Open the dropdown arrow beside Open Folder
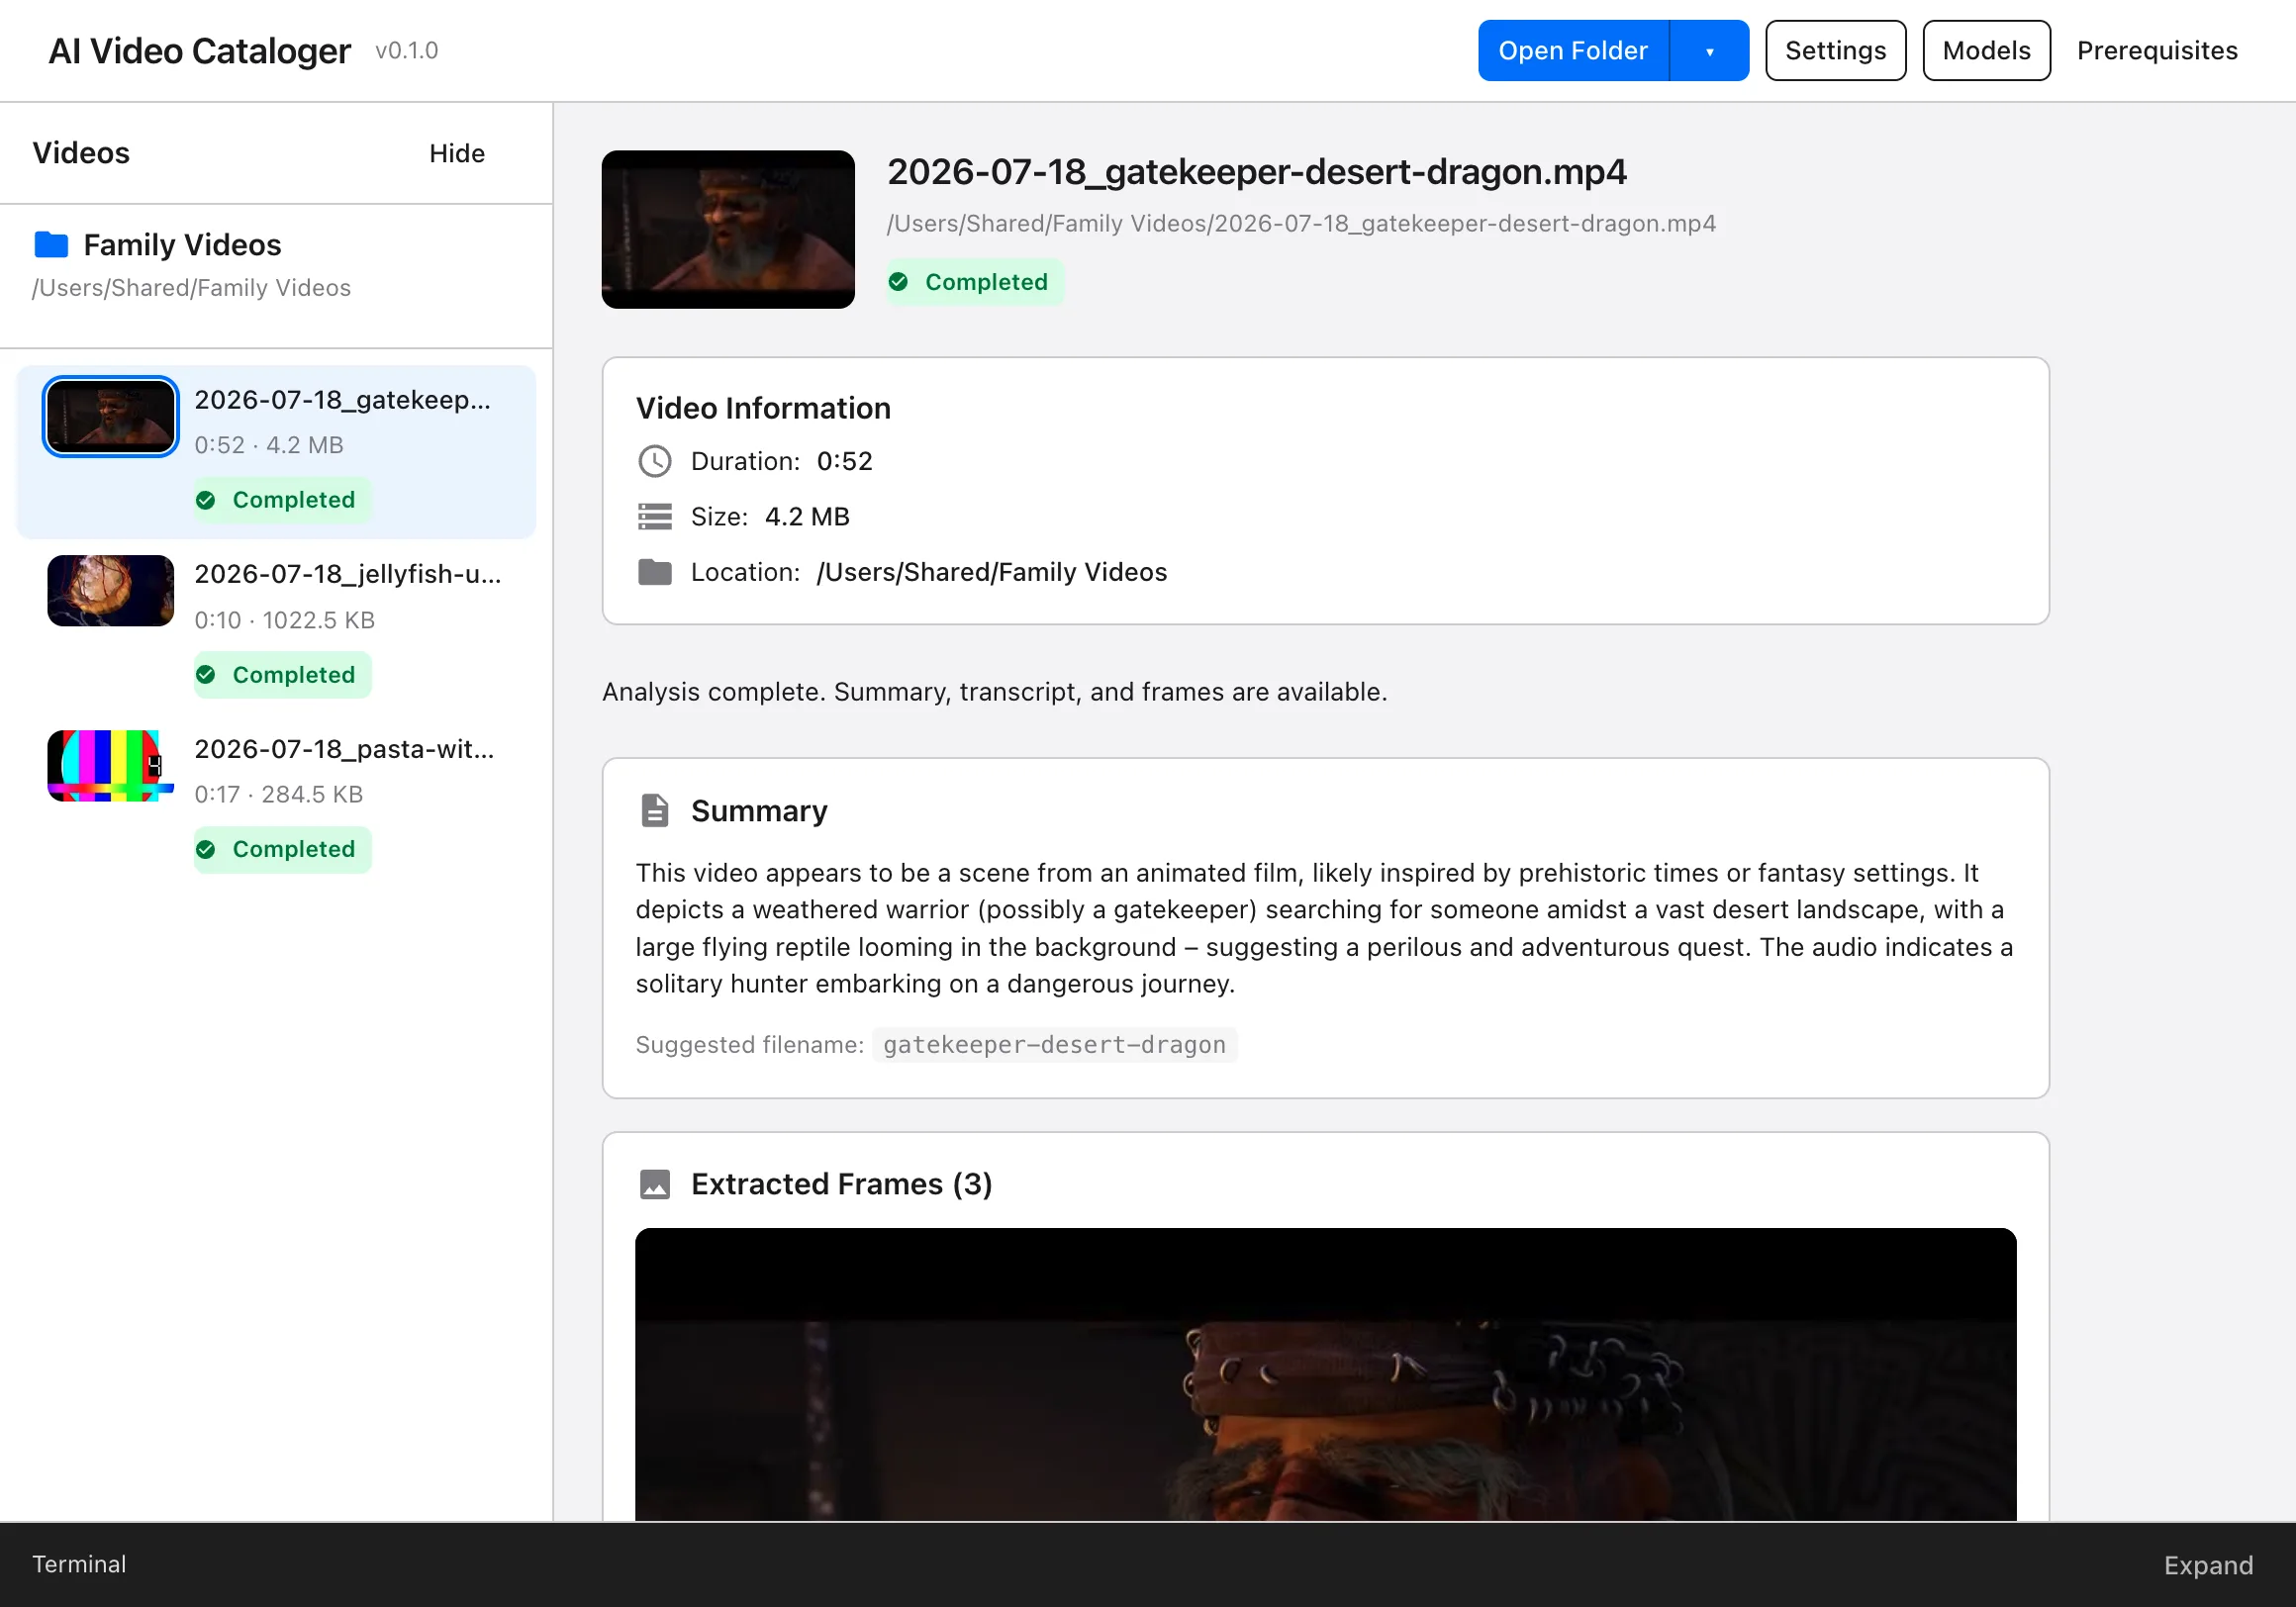Viewport: 2296px width, 1607px height. pos(1709,51)
